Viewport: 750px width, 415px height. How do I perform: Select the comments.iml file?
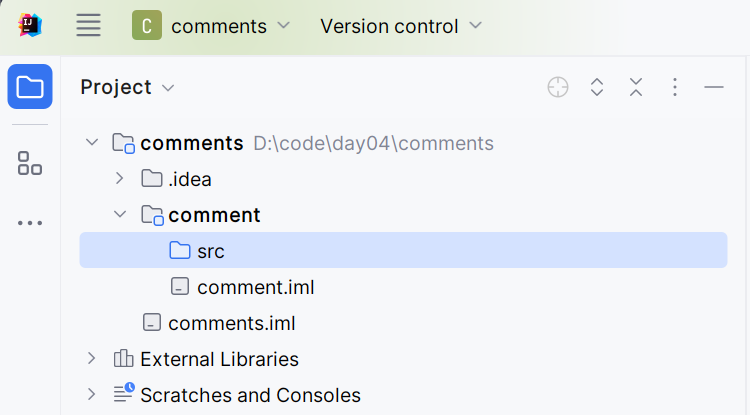(x=231, y=323)
